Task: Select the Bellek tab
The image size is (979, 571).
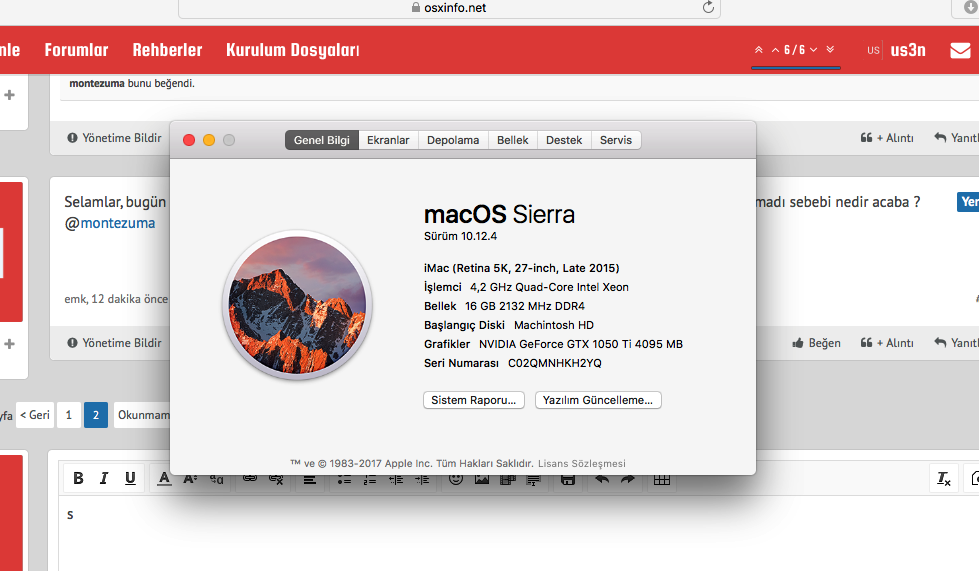Action: [513, 140]
